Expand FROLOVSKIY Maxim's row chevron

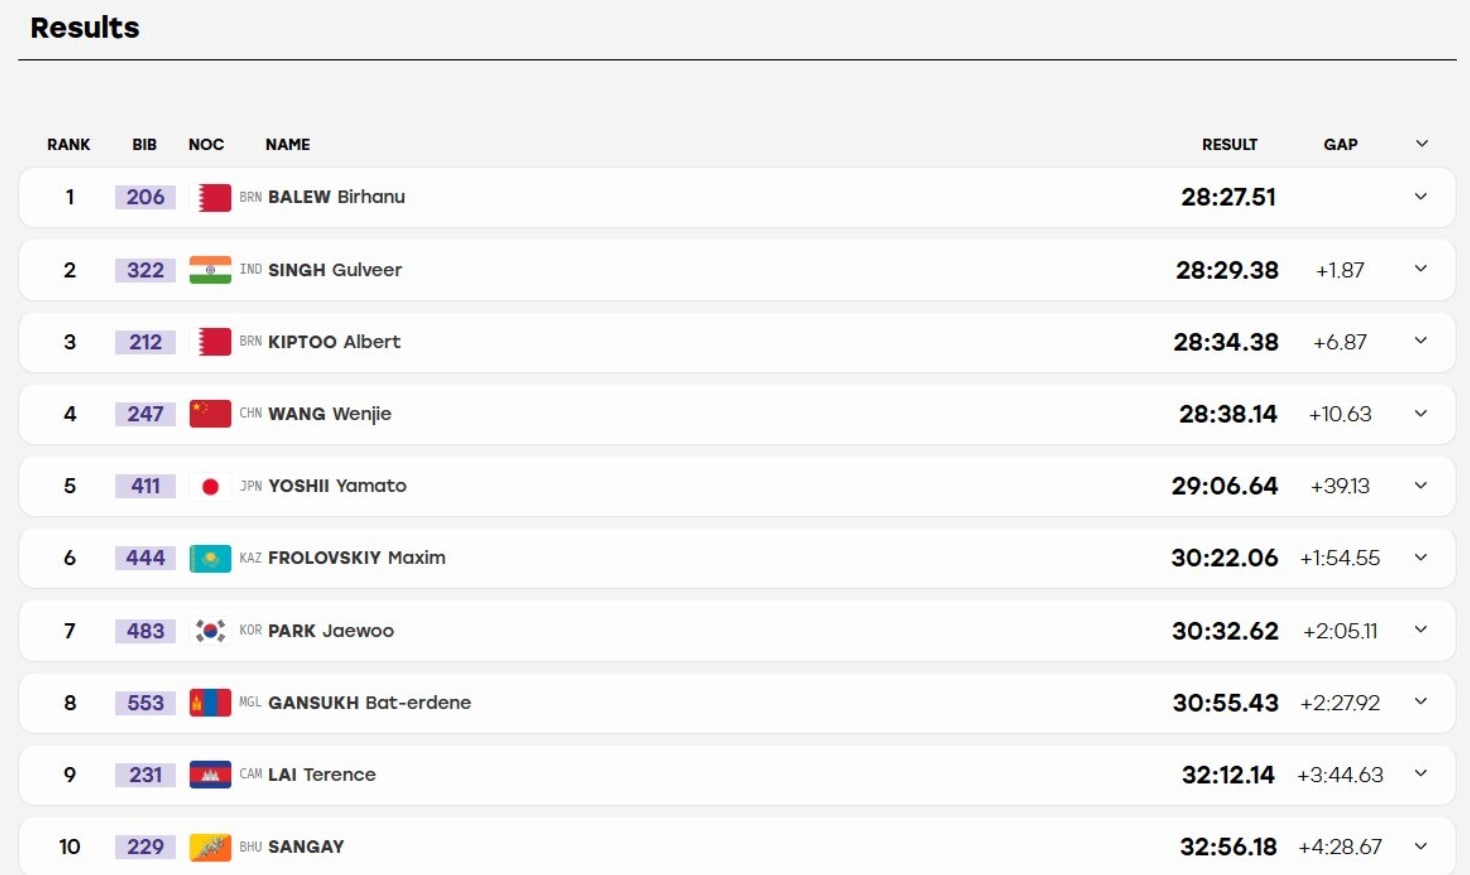point(1420,557)
